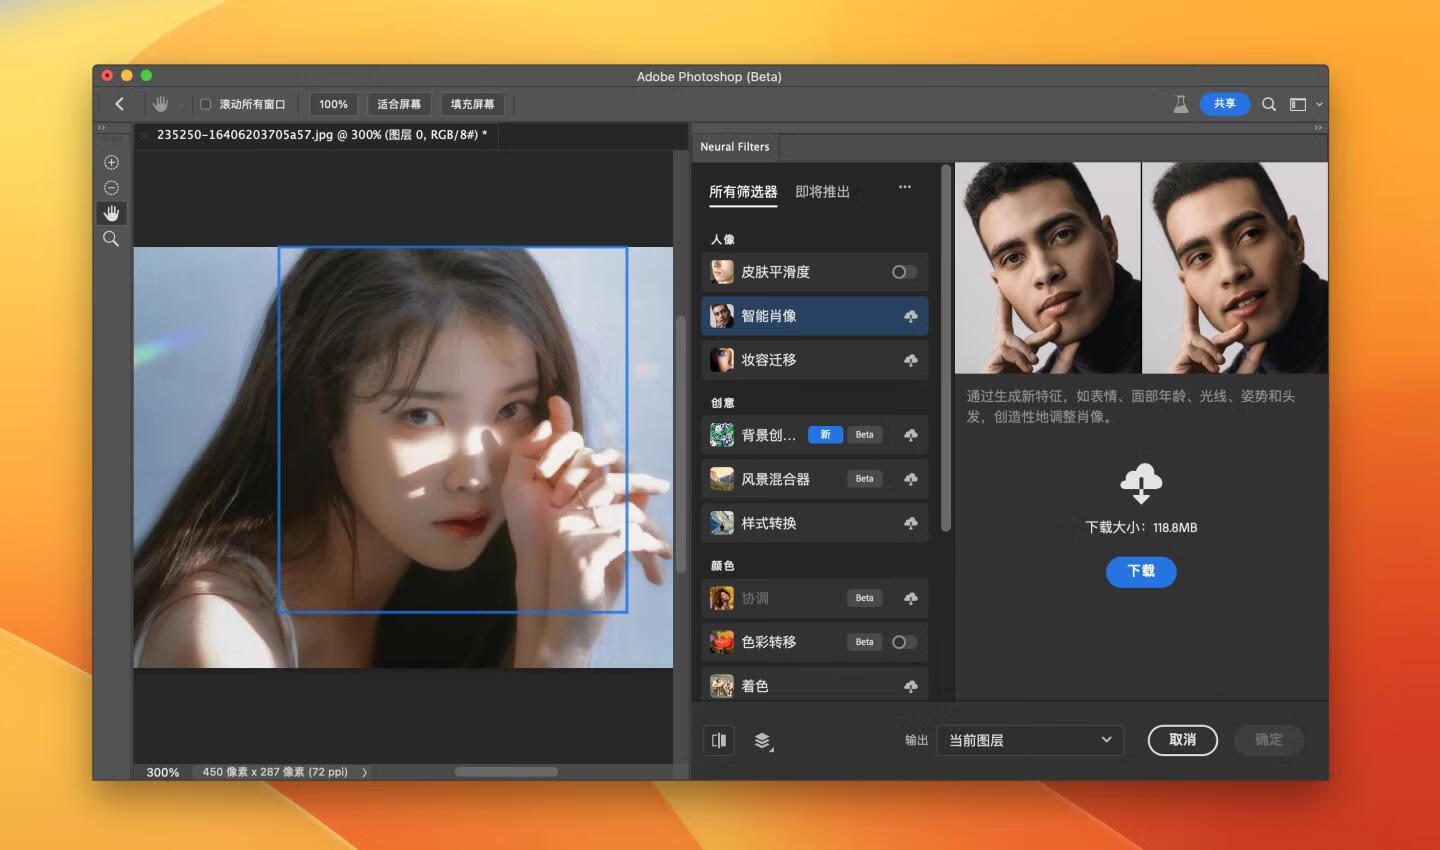The width and height of the screenshot is (1440, 850).
Task: Click the back arrow in the options bar
Action: (x=120, y=104)
